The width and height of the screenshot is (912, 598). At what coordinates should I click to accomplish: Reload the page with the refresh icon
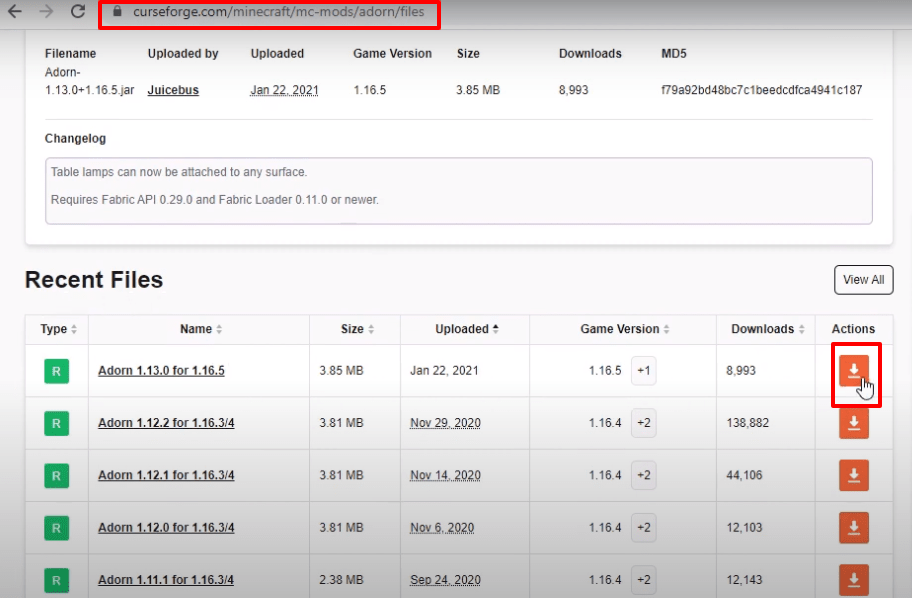click(78, 11)
